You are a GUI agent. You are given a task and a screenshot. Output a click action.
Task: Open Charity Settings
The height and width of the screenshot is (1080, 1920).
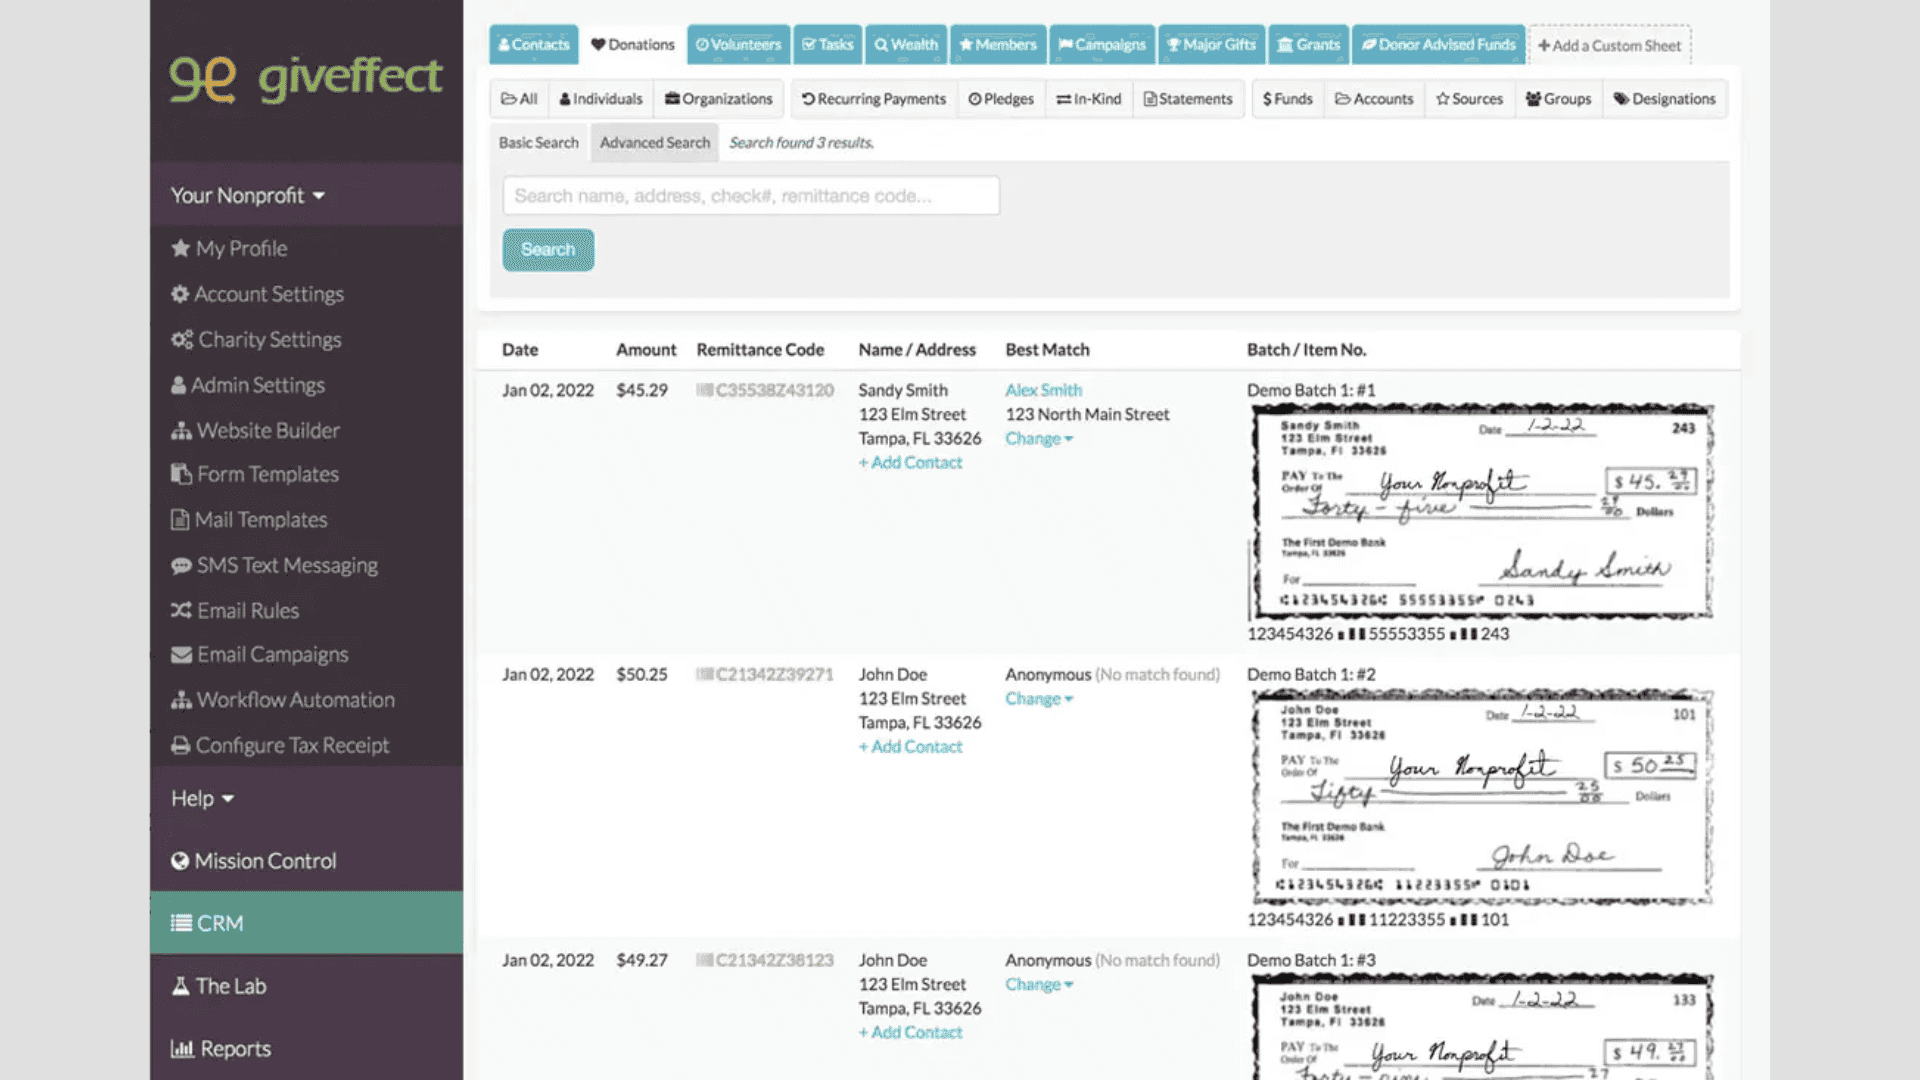[256, 339]
